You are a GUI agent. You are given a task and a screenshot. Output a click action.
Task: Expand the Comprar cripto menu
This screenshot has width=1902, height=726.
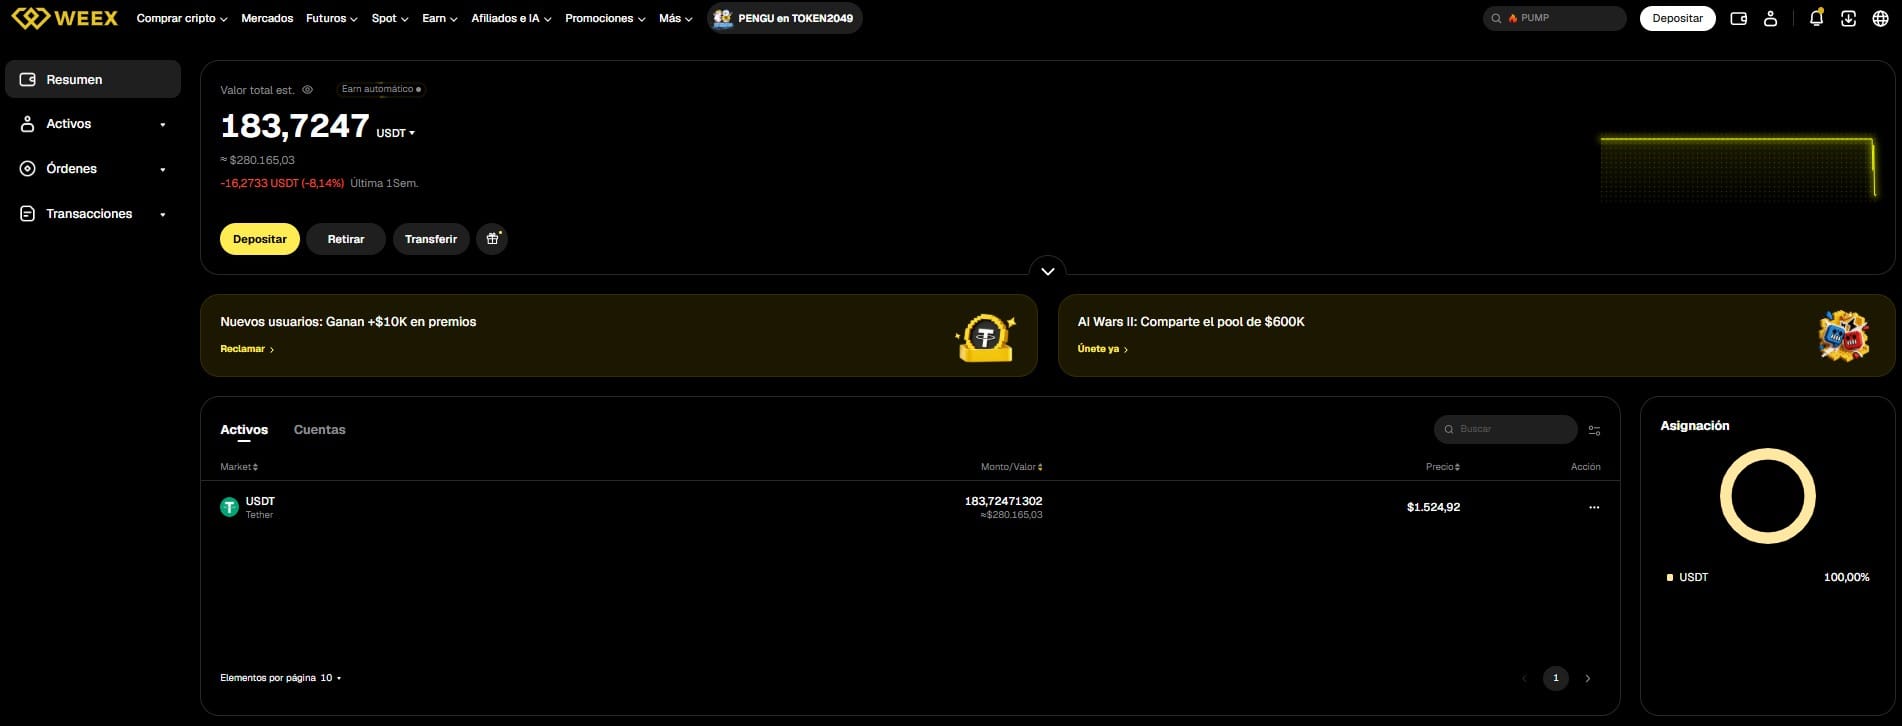(x=182, y=18)
